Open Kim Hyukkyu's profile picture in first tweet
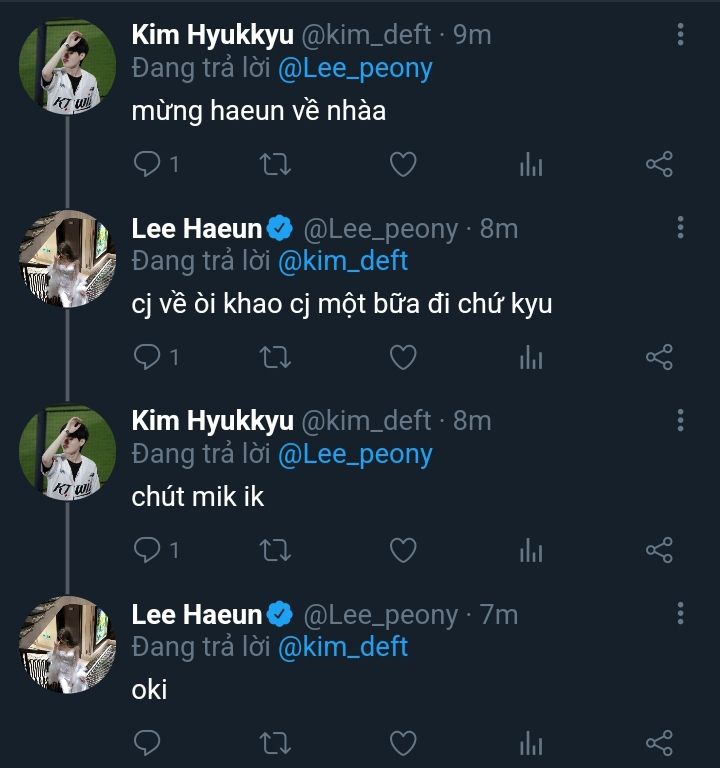This screenshot has height=768, width=720. coord(67,68)
